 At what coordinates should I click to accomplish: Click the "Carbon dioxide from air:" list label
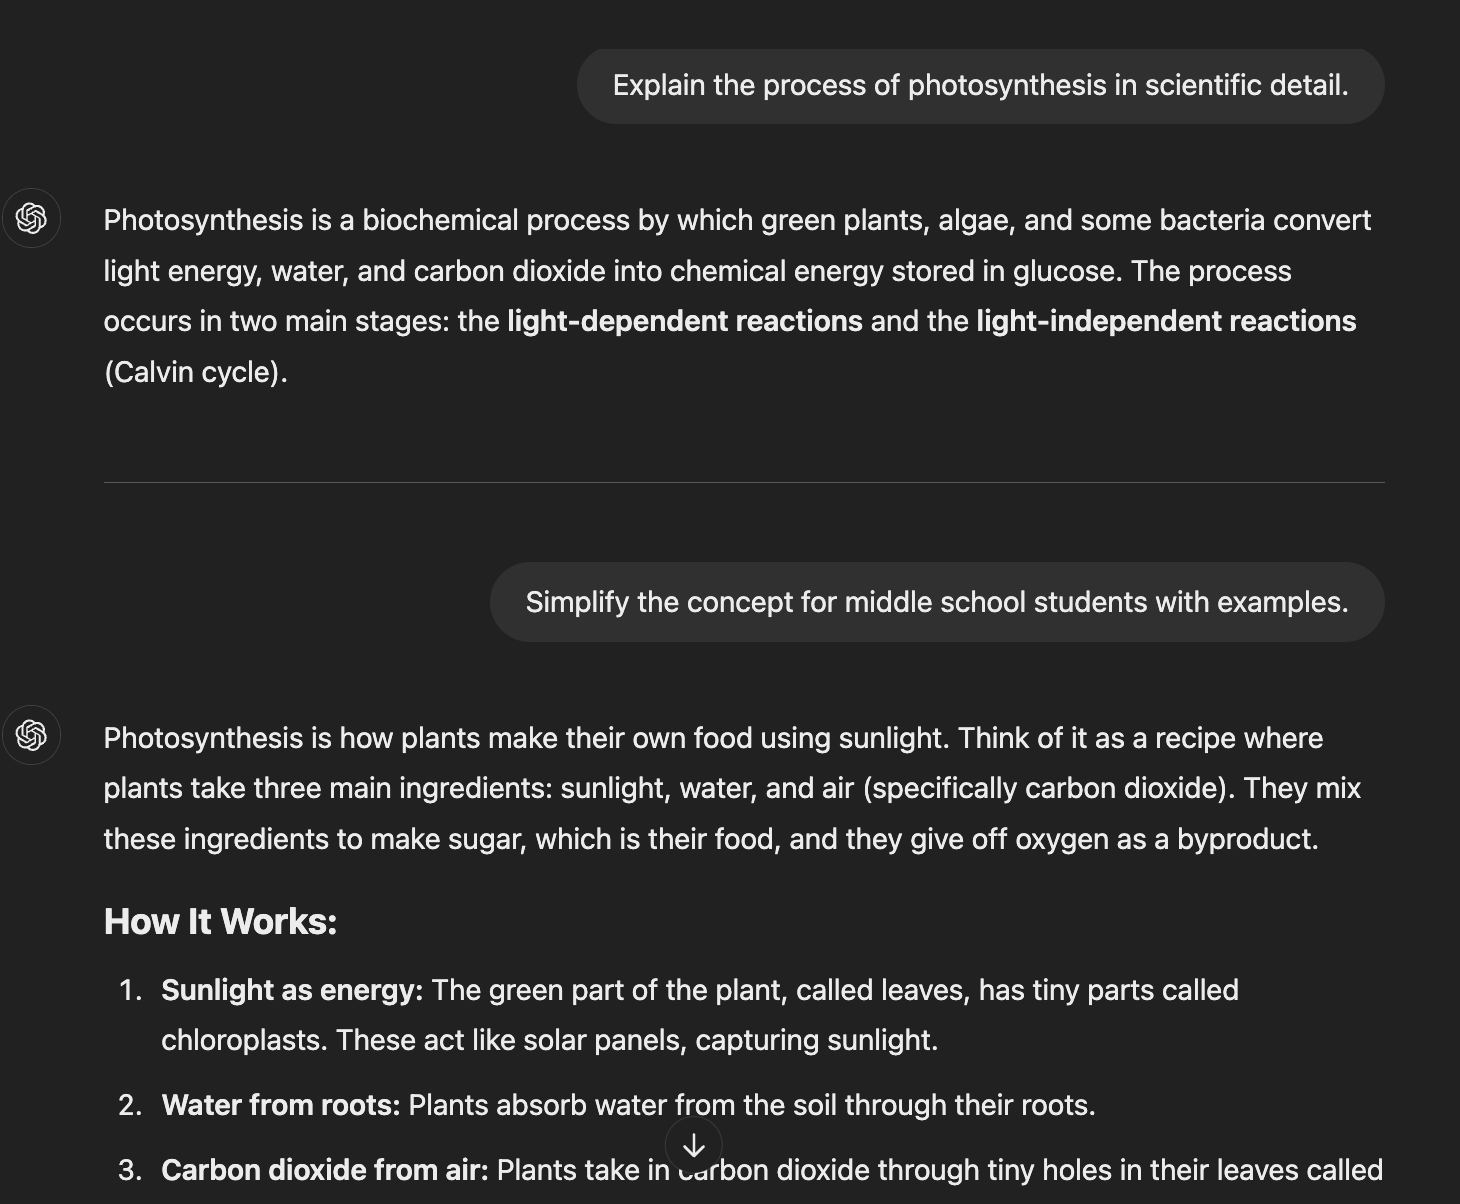pyautogui.click(x=324, y=1170)
